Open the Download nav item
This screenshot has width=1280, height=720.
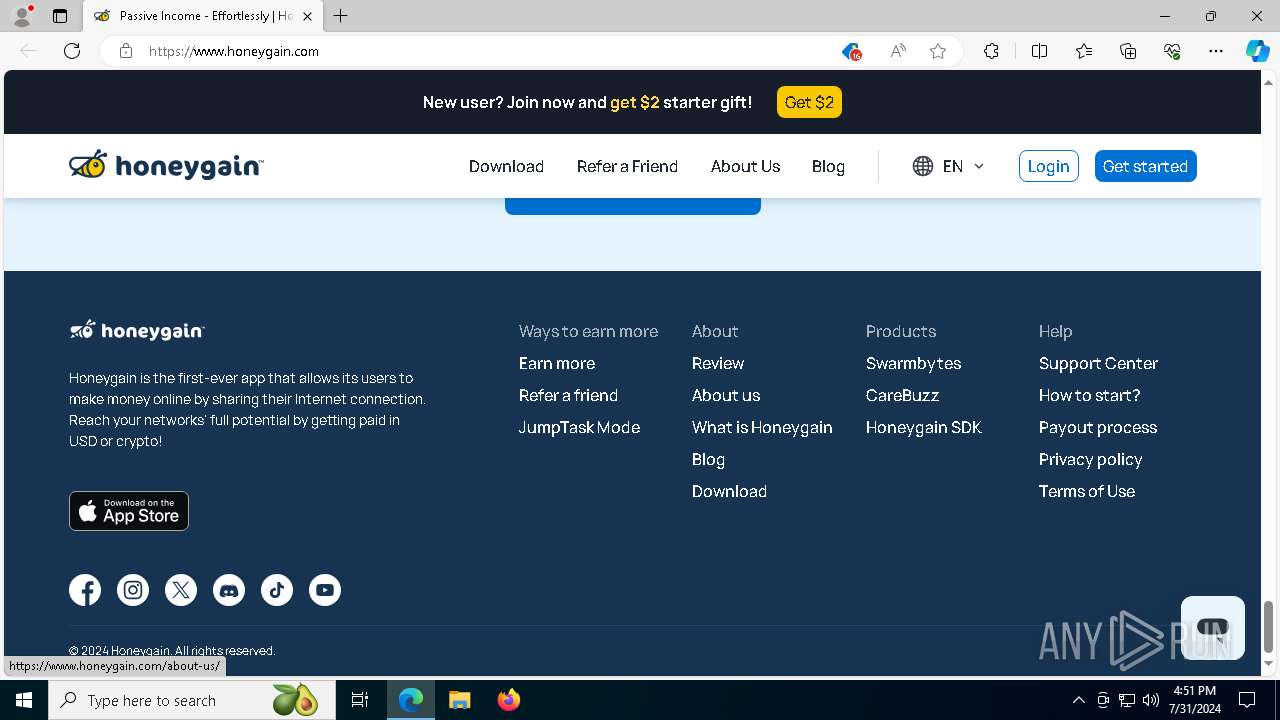coord(506,166)
